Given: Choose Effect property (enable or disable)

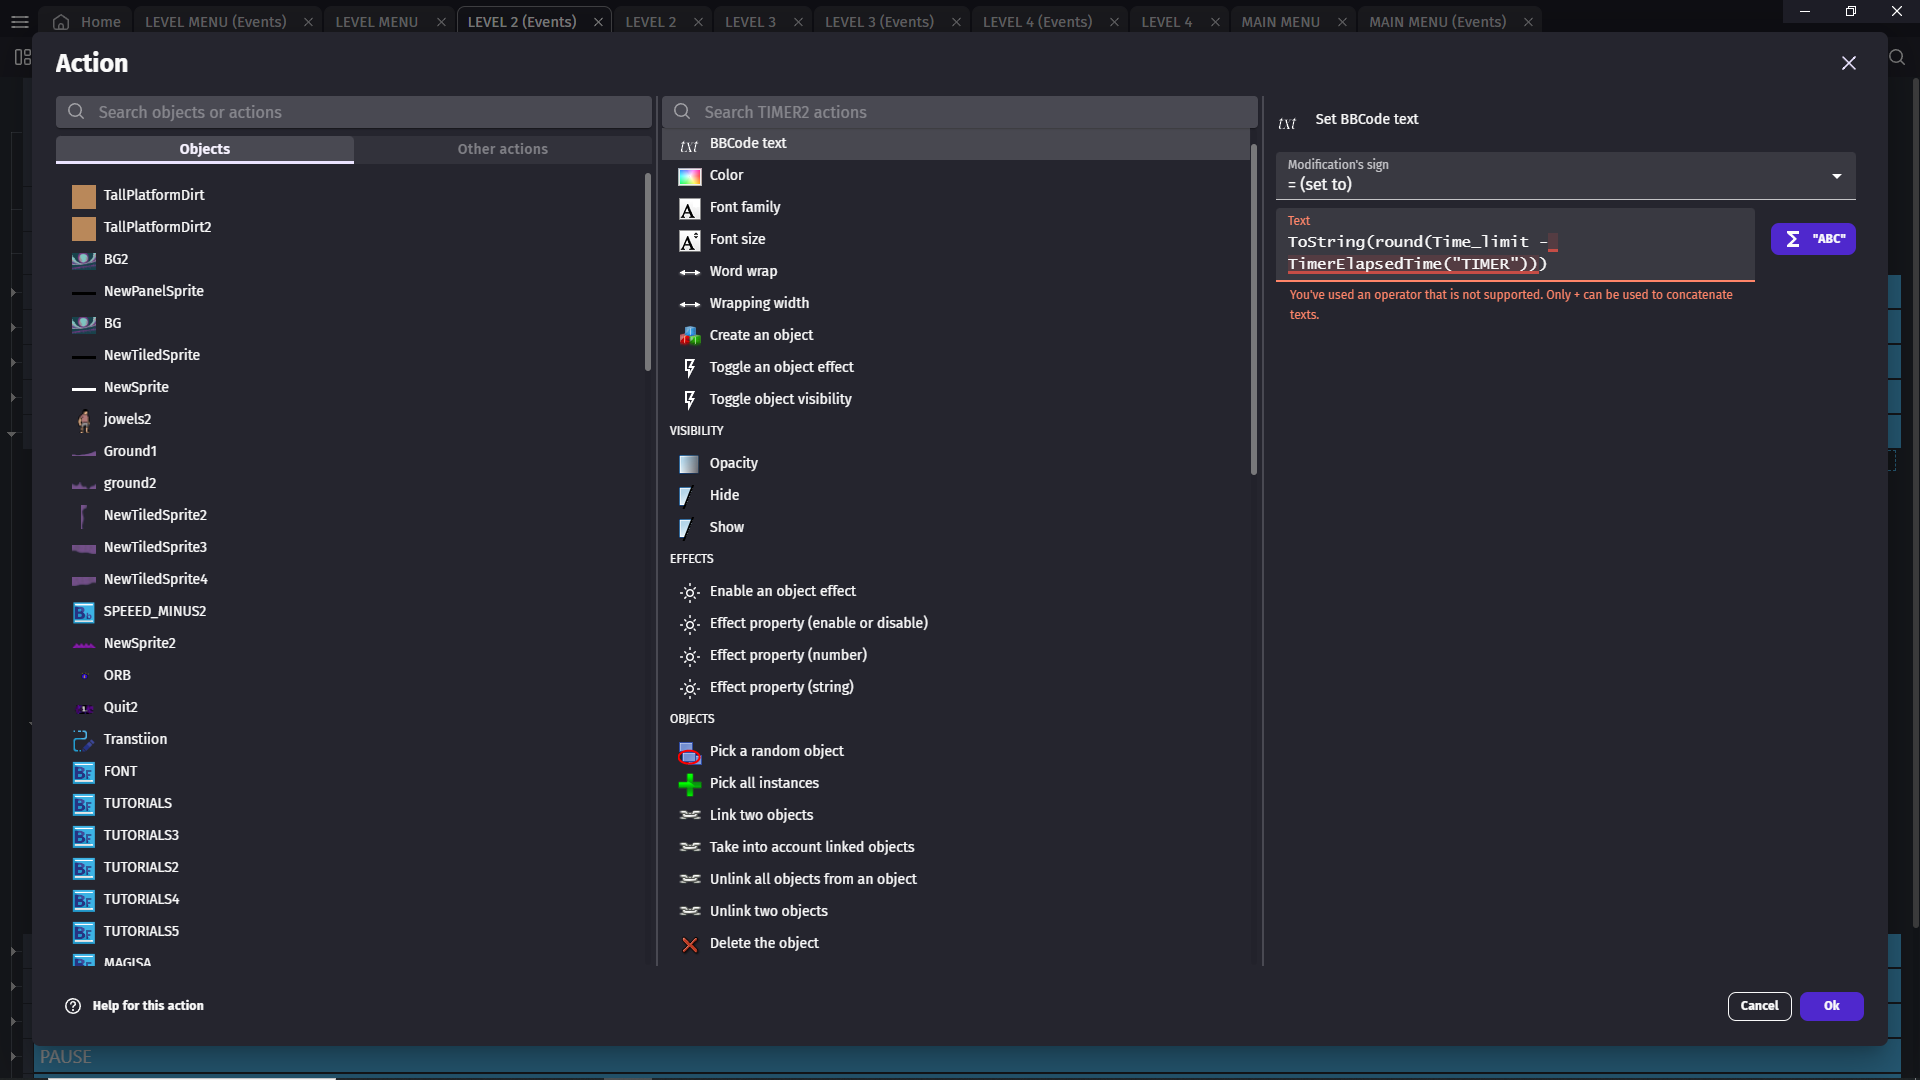Looking at the screenshot, I should coord(818,623).
